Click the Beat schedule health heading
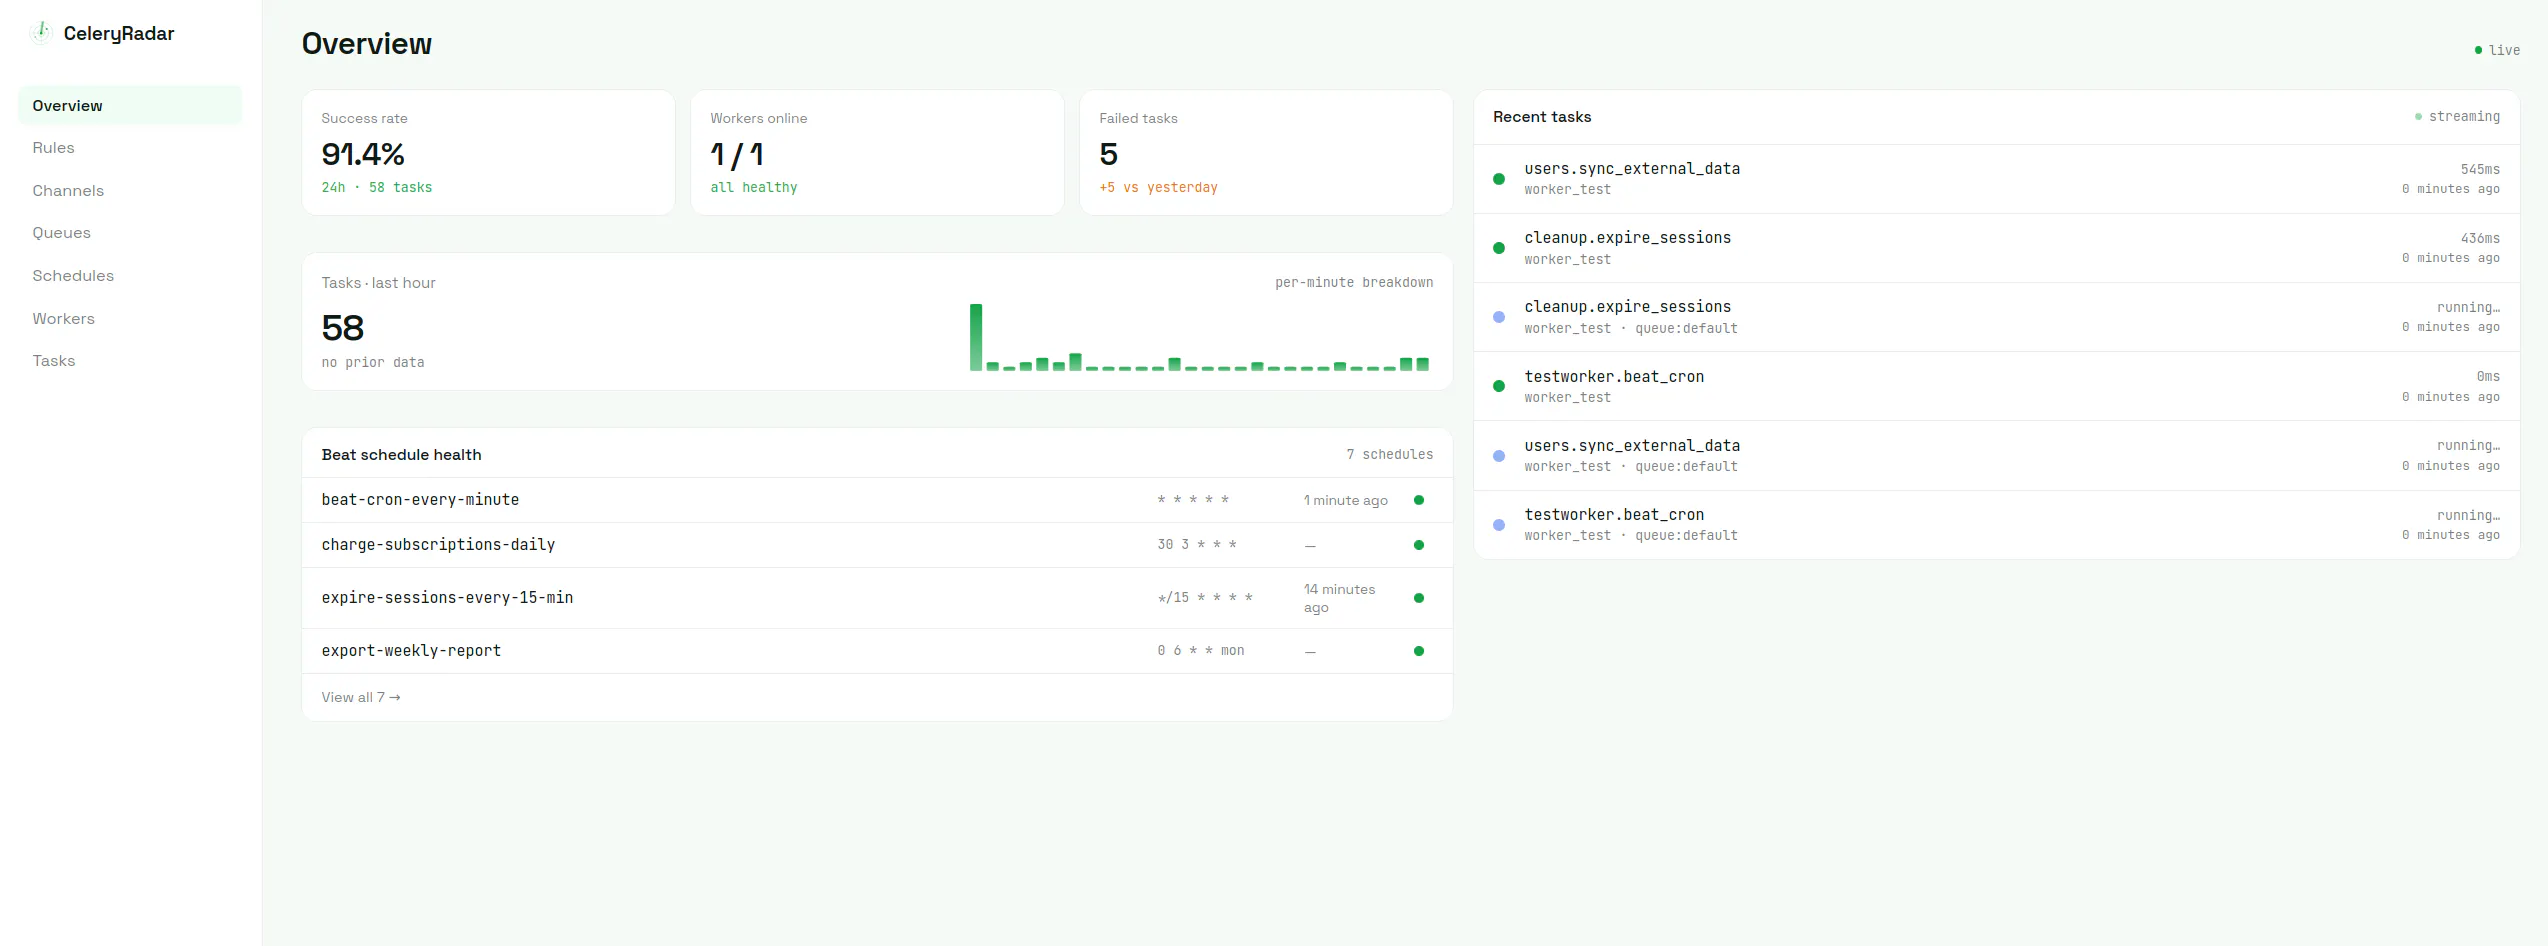The image size is (2548, 946). (401, 455)
